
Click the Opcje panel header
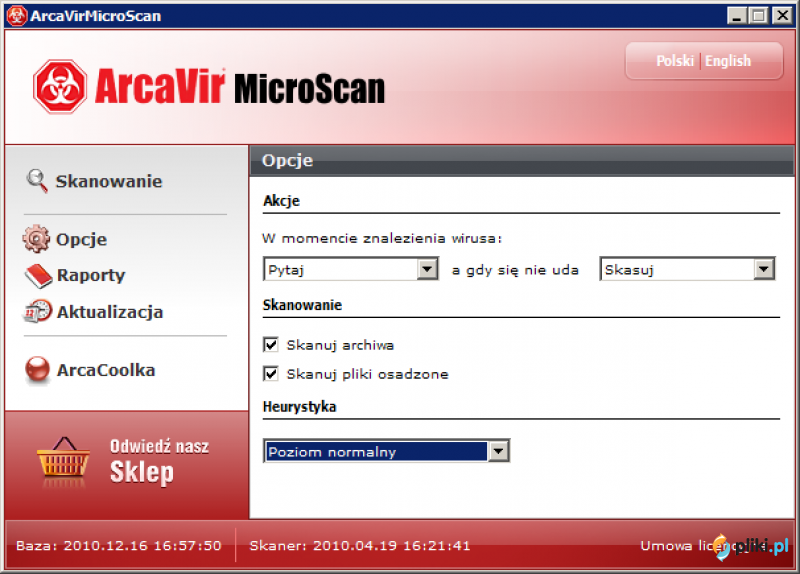click(521, 161)
